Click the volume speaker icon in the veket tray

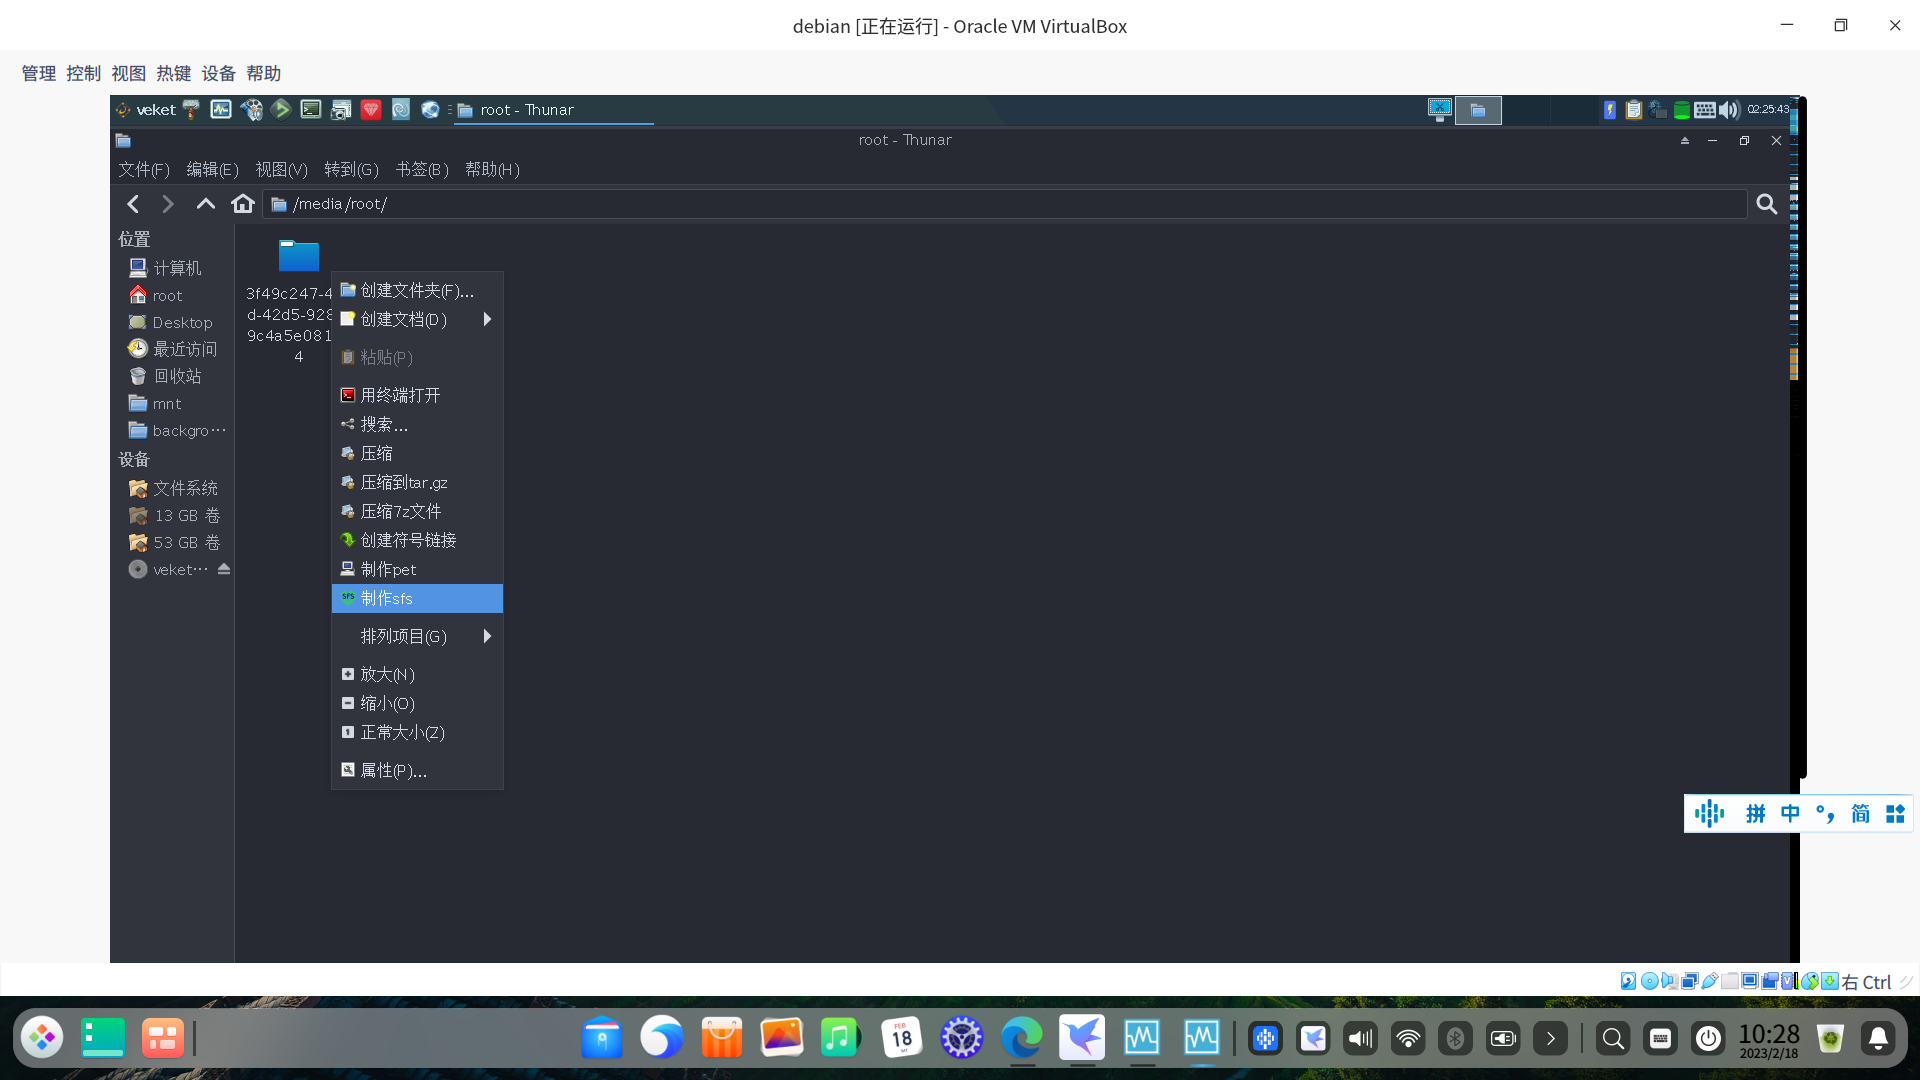pyautogui.click(x=1729, y=110)
